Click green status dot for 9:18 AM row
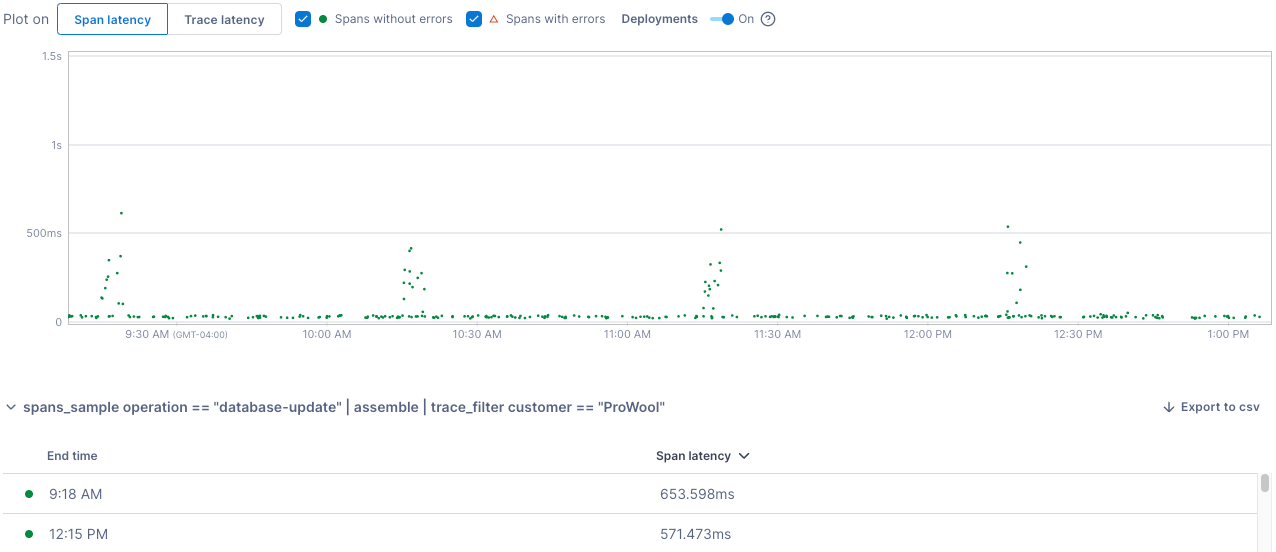The image size is (1276, 552). (29, 494)
